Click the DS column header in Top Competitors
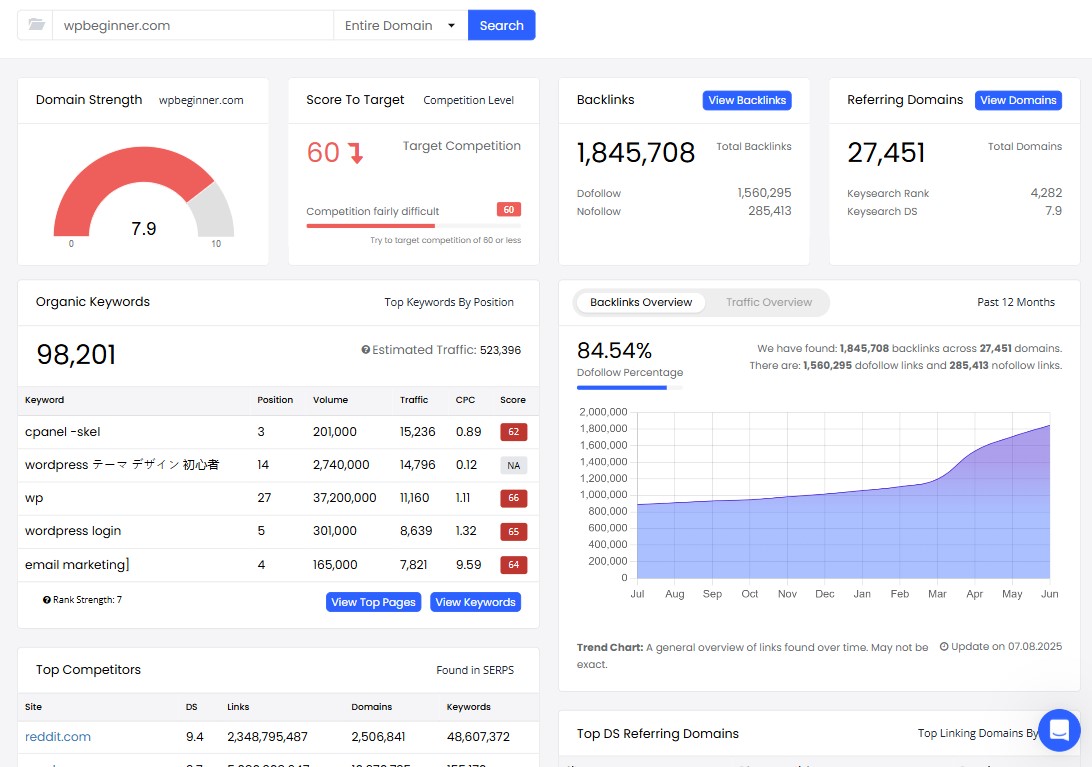 192,707
